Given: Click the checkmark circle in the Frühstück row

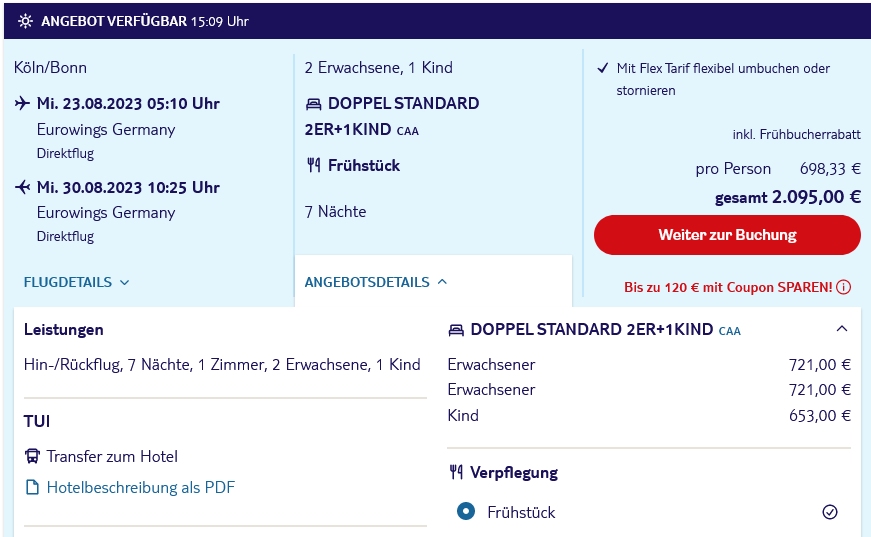Looking at the screenshot, I should pyautogui.click(x=830, y=511).
